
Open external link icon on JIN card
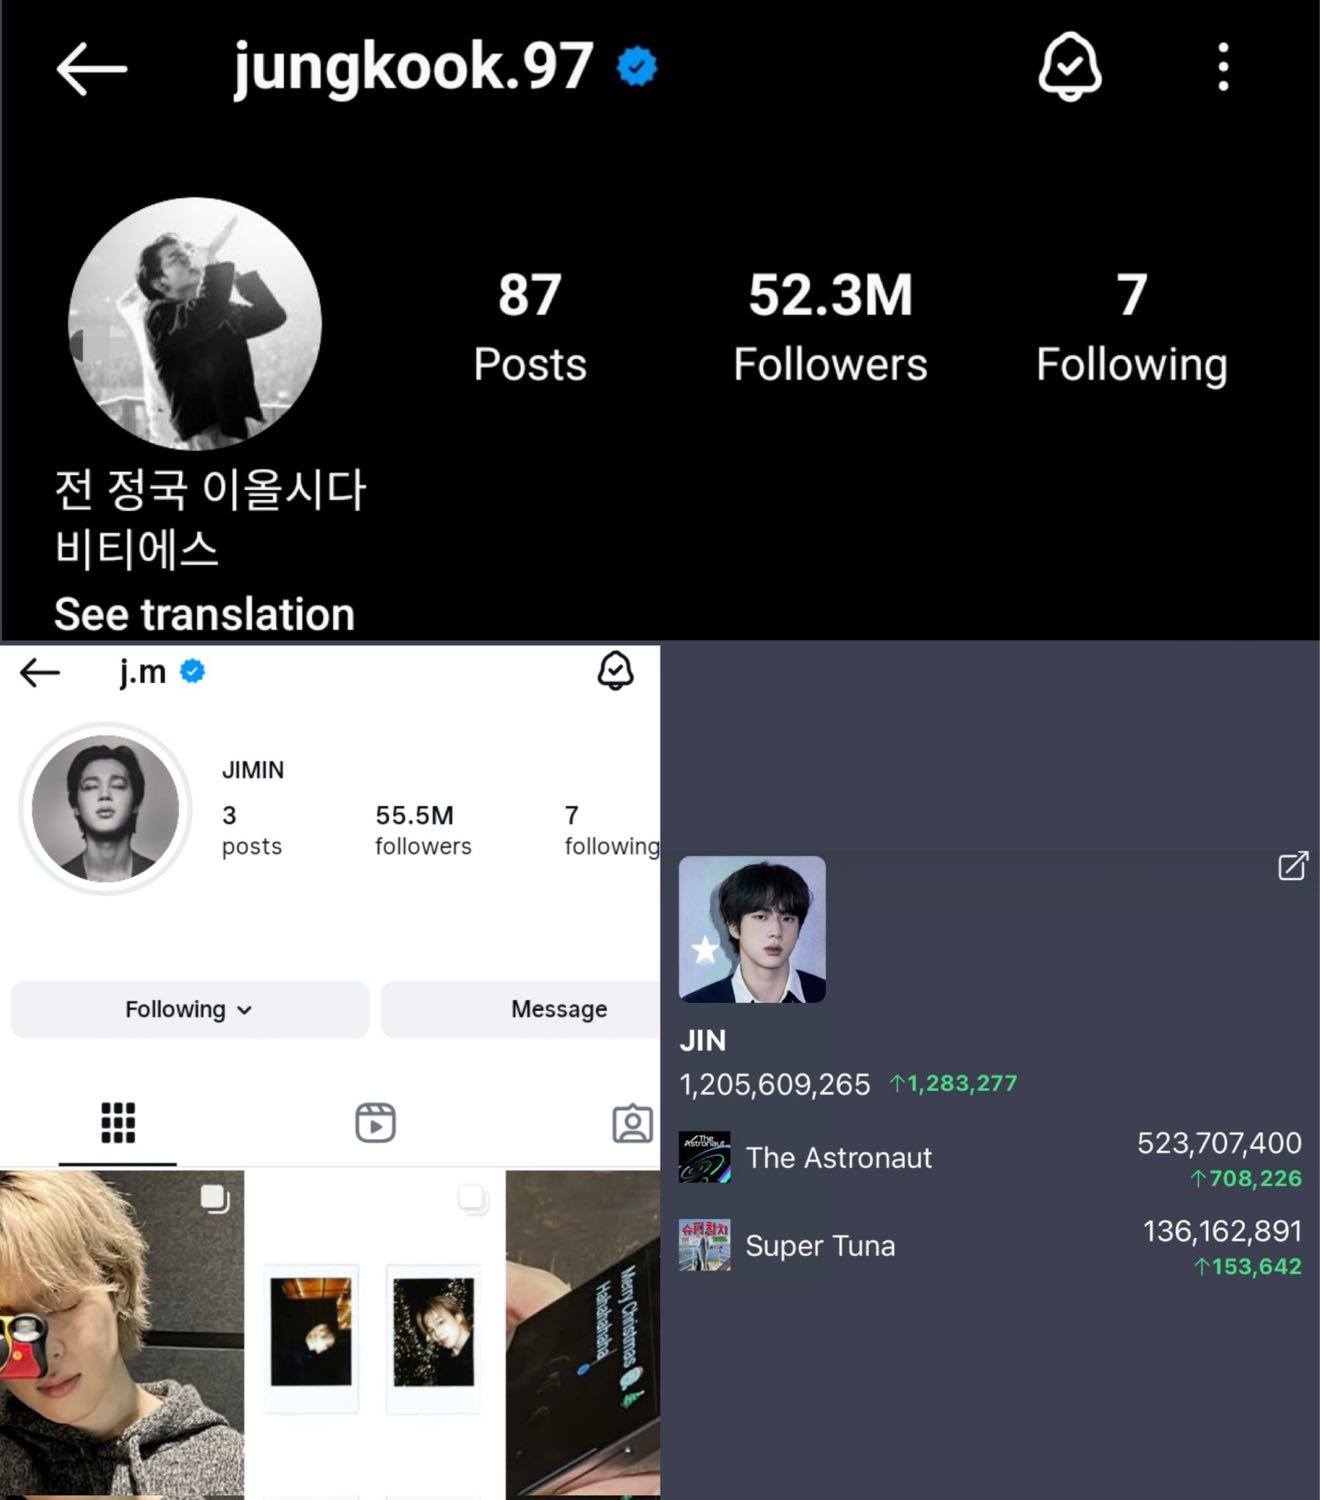(1293, 866)
